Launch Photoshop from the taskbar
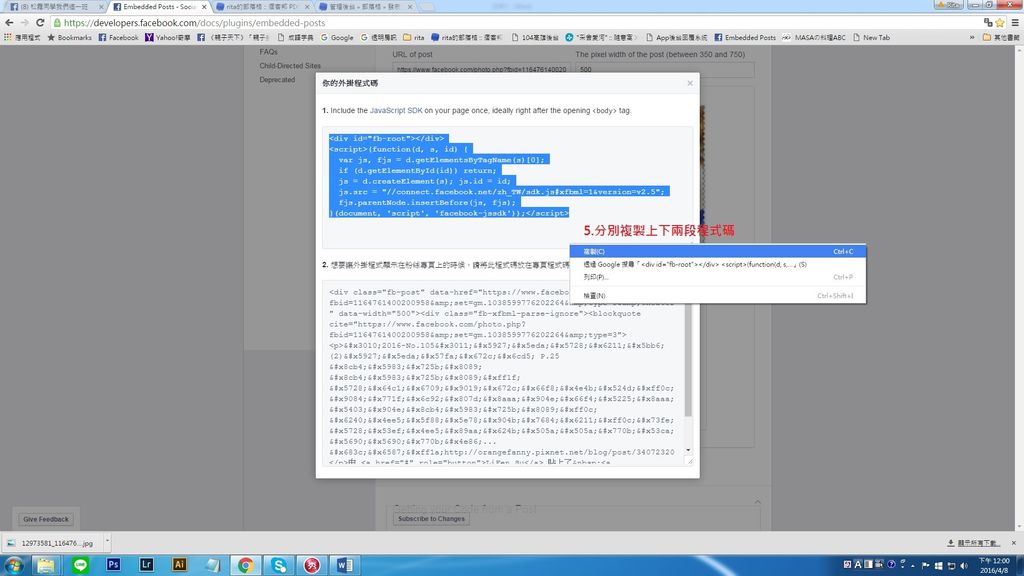Viewport: 1024px width, 576px height. pos(114,565)
